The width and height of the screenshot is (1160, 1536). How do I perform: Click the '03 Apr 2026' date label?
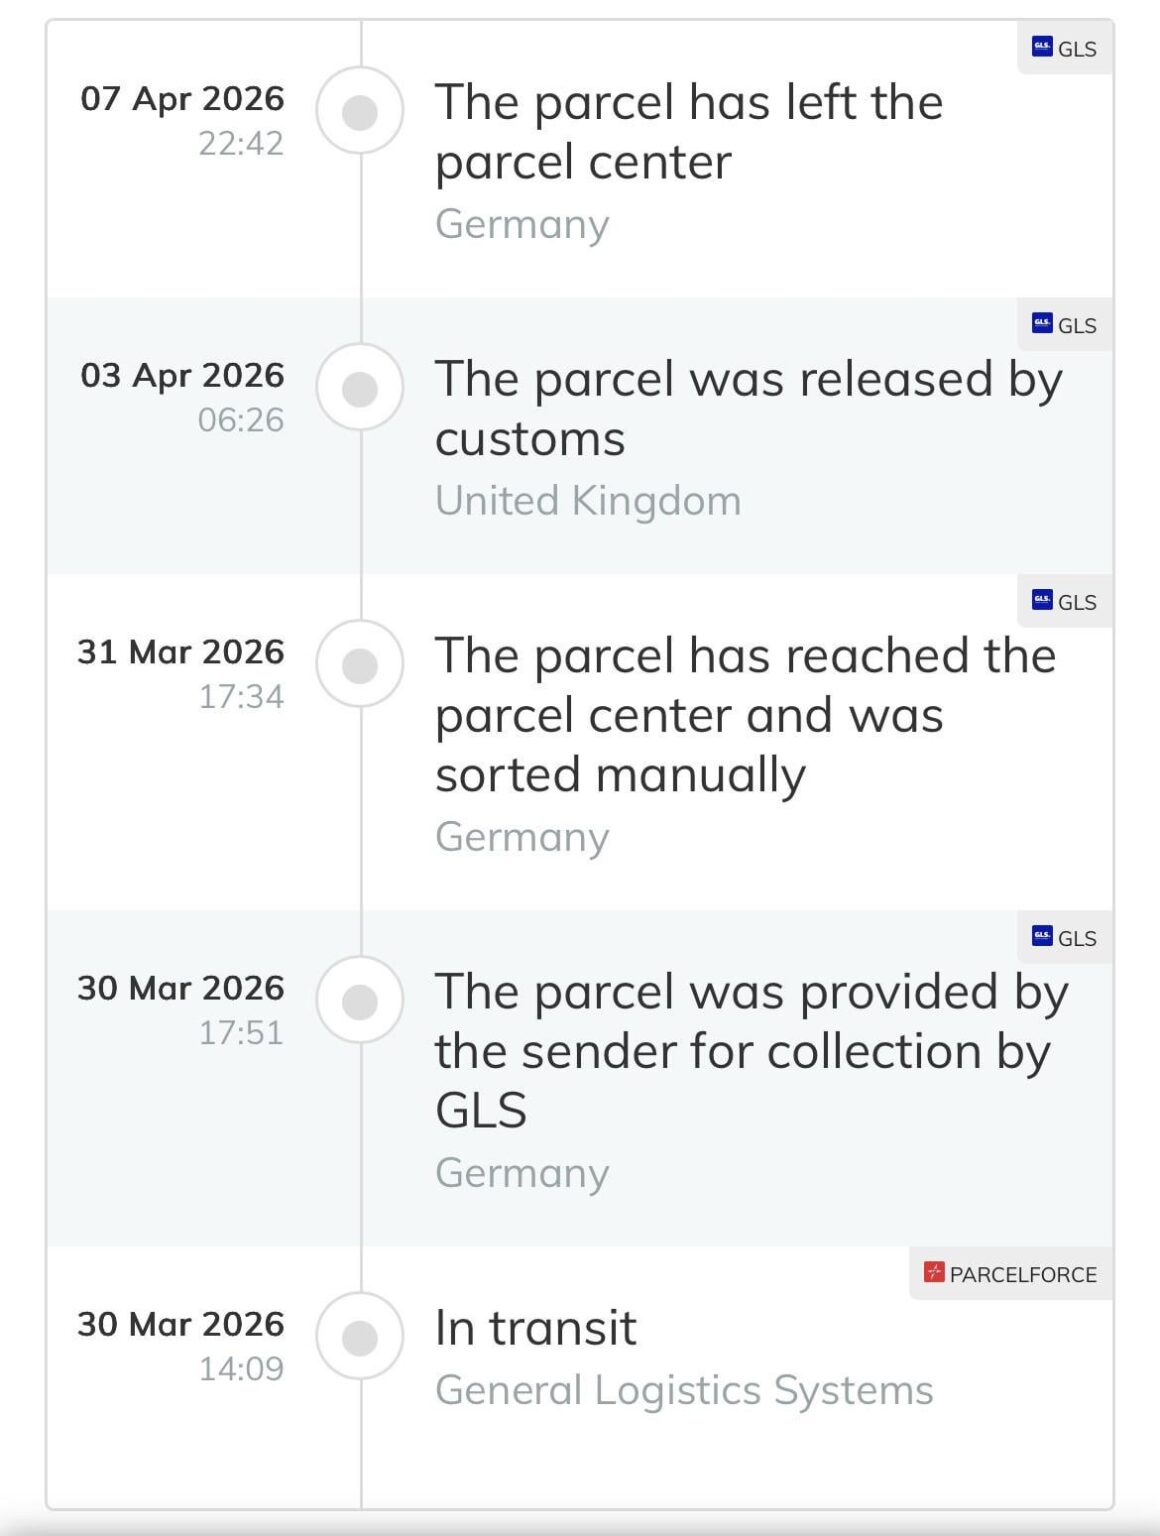182,375
